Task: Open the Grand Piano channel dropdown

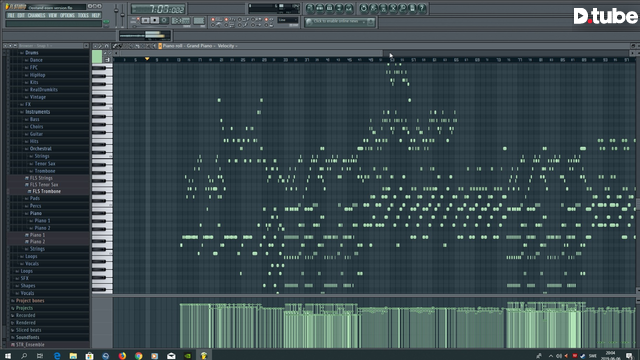Action: (x=200, y=46)
